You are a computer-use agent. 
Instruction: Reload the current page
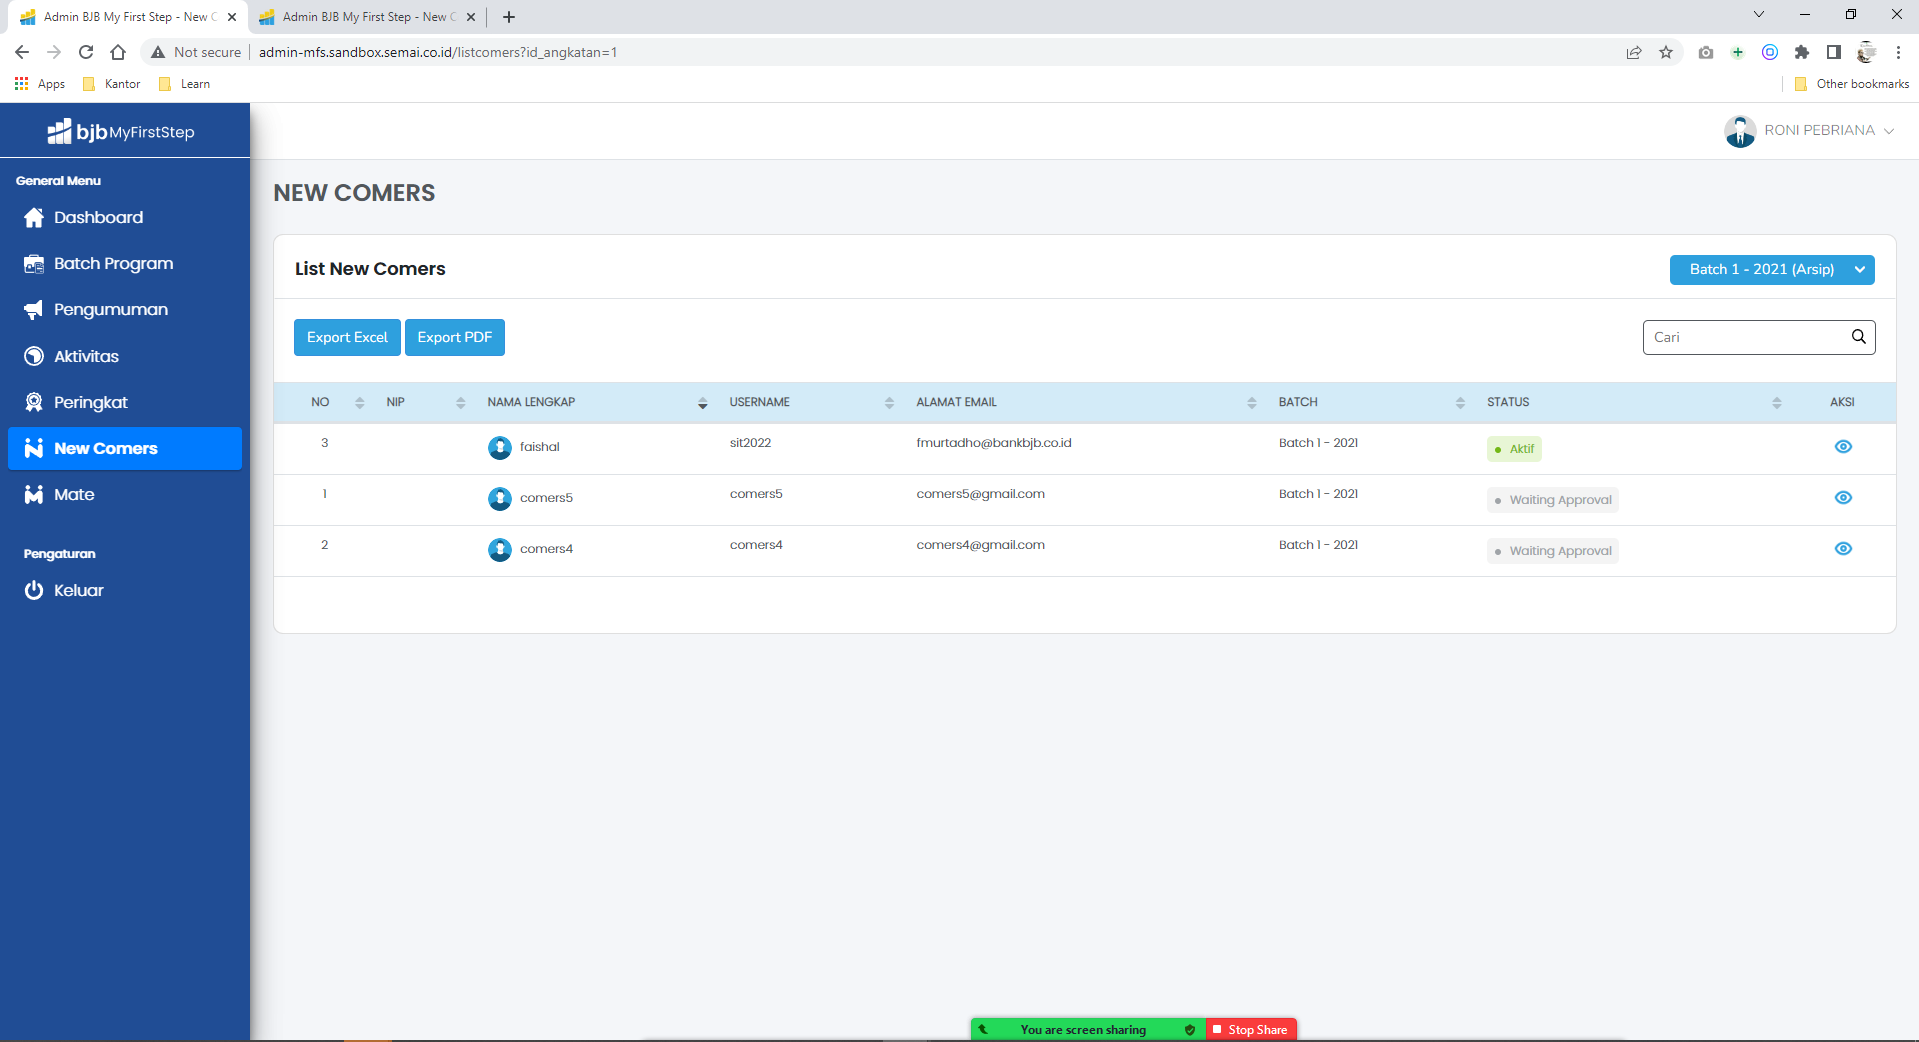coord(86,52)
